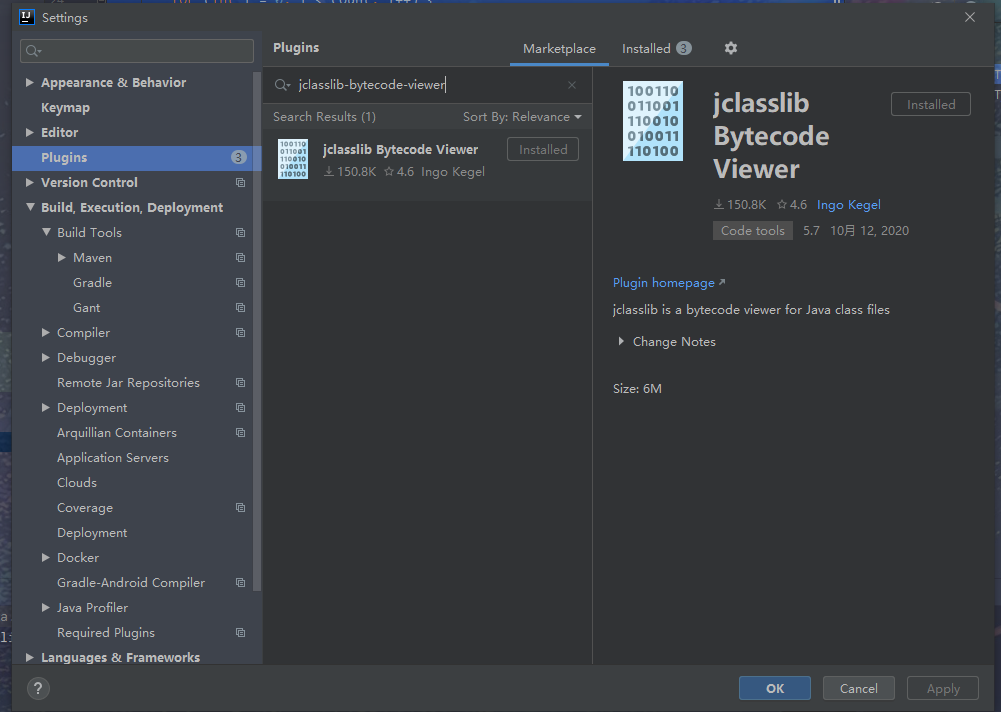Expand Appearance & Behavior section
Viewport: 1001px width, 712px height.
click(x=29, y=82)
